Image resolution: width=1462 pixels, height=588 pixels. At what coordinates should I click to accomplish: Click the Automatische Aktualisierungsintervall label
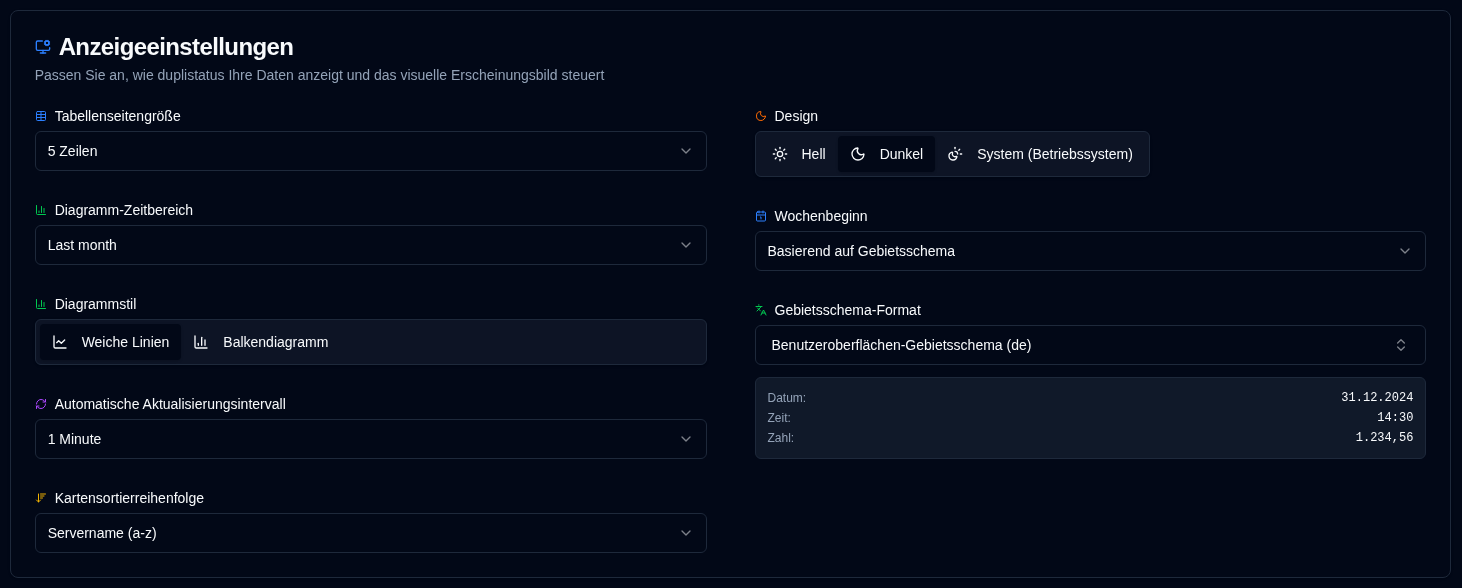170,404
